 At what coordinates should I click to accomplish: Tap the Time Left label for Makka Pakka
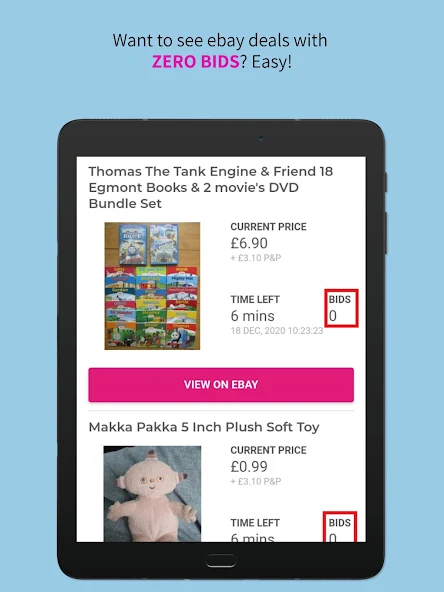pos(255,523)
